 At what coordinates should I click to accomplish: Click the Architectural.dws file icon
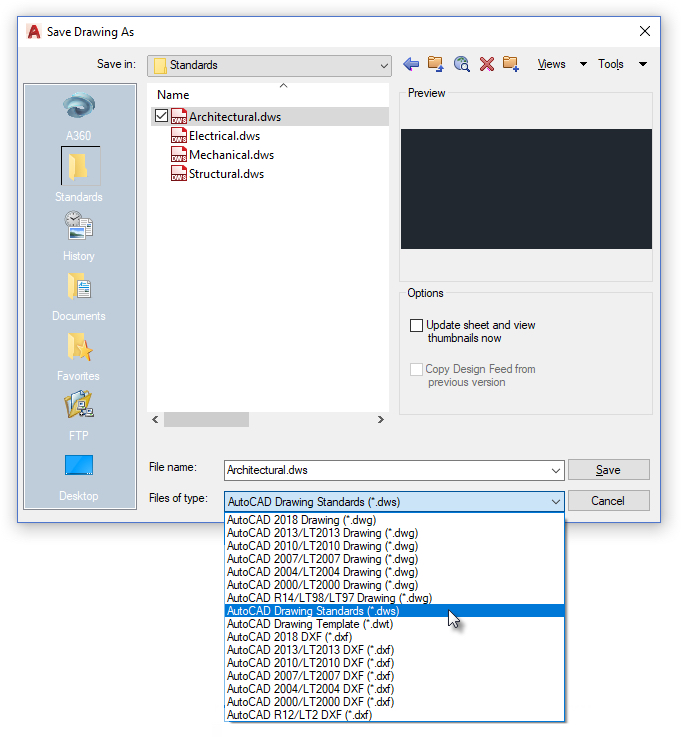click(179, 116)
